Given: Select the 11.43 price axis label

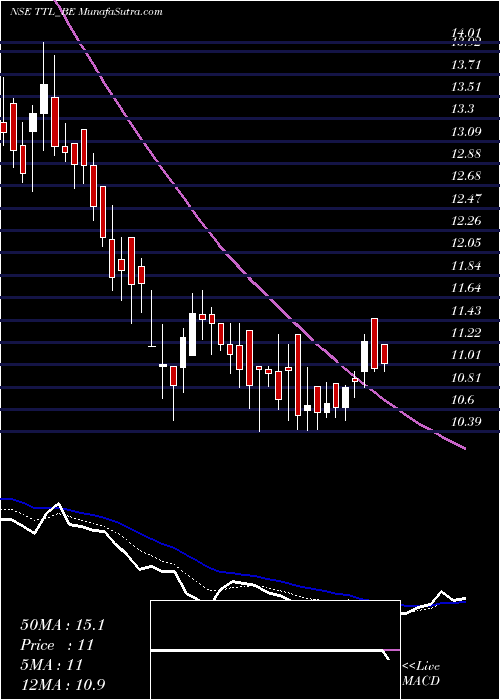Looking at the screenshot, I should 467,310.
